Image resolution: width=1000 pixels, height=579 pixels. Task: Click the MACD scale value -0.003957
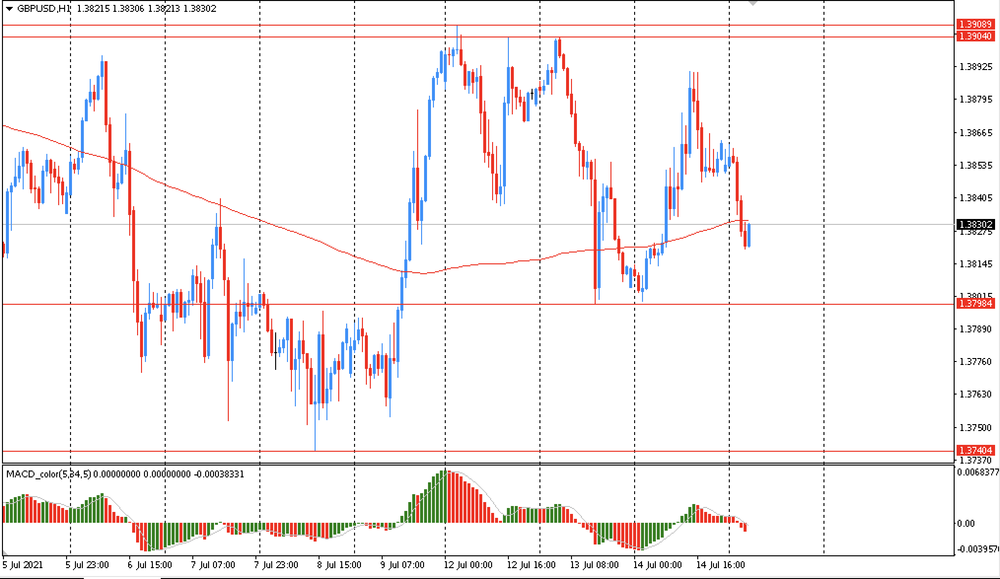977,549
